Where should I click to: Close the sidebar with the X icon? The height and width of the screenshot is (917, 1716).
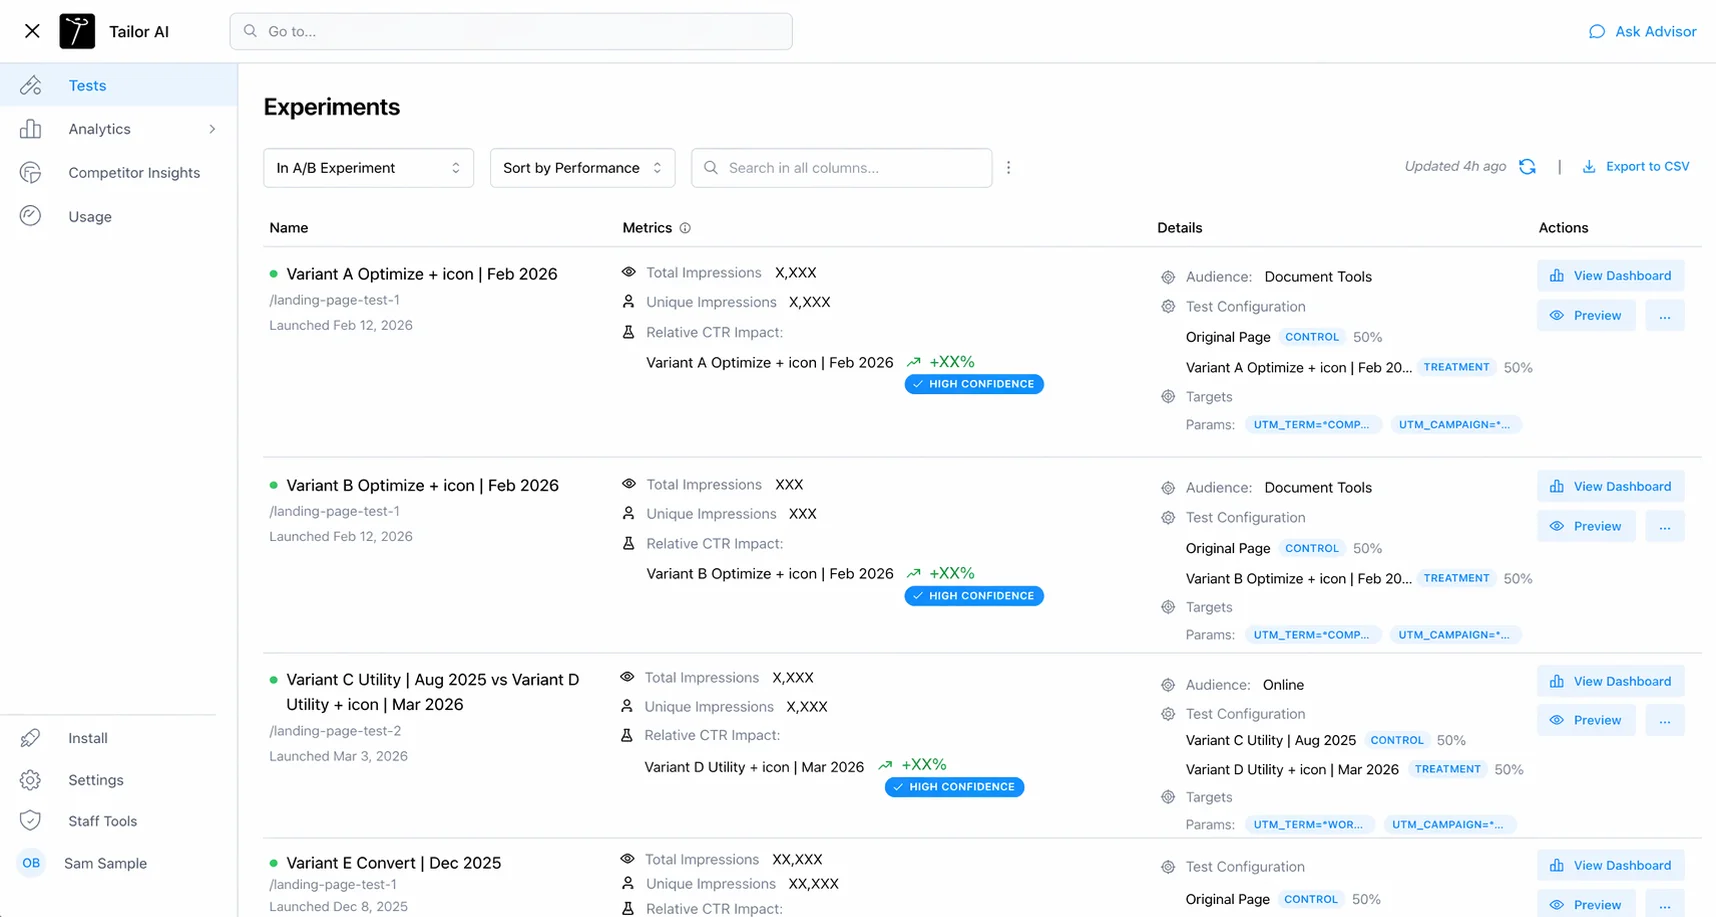(32, 31)
